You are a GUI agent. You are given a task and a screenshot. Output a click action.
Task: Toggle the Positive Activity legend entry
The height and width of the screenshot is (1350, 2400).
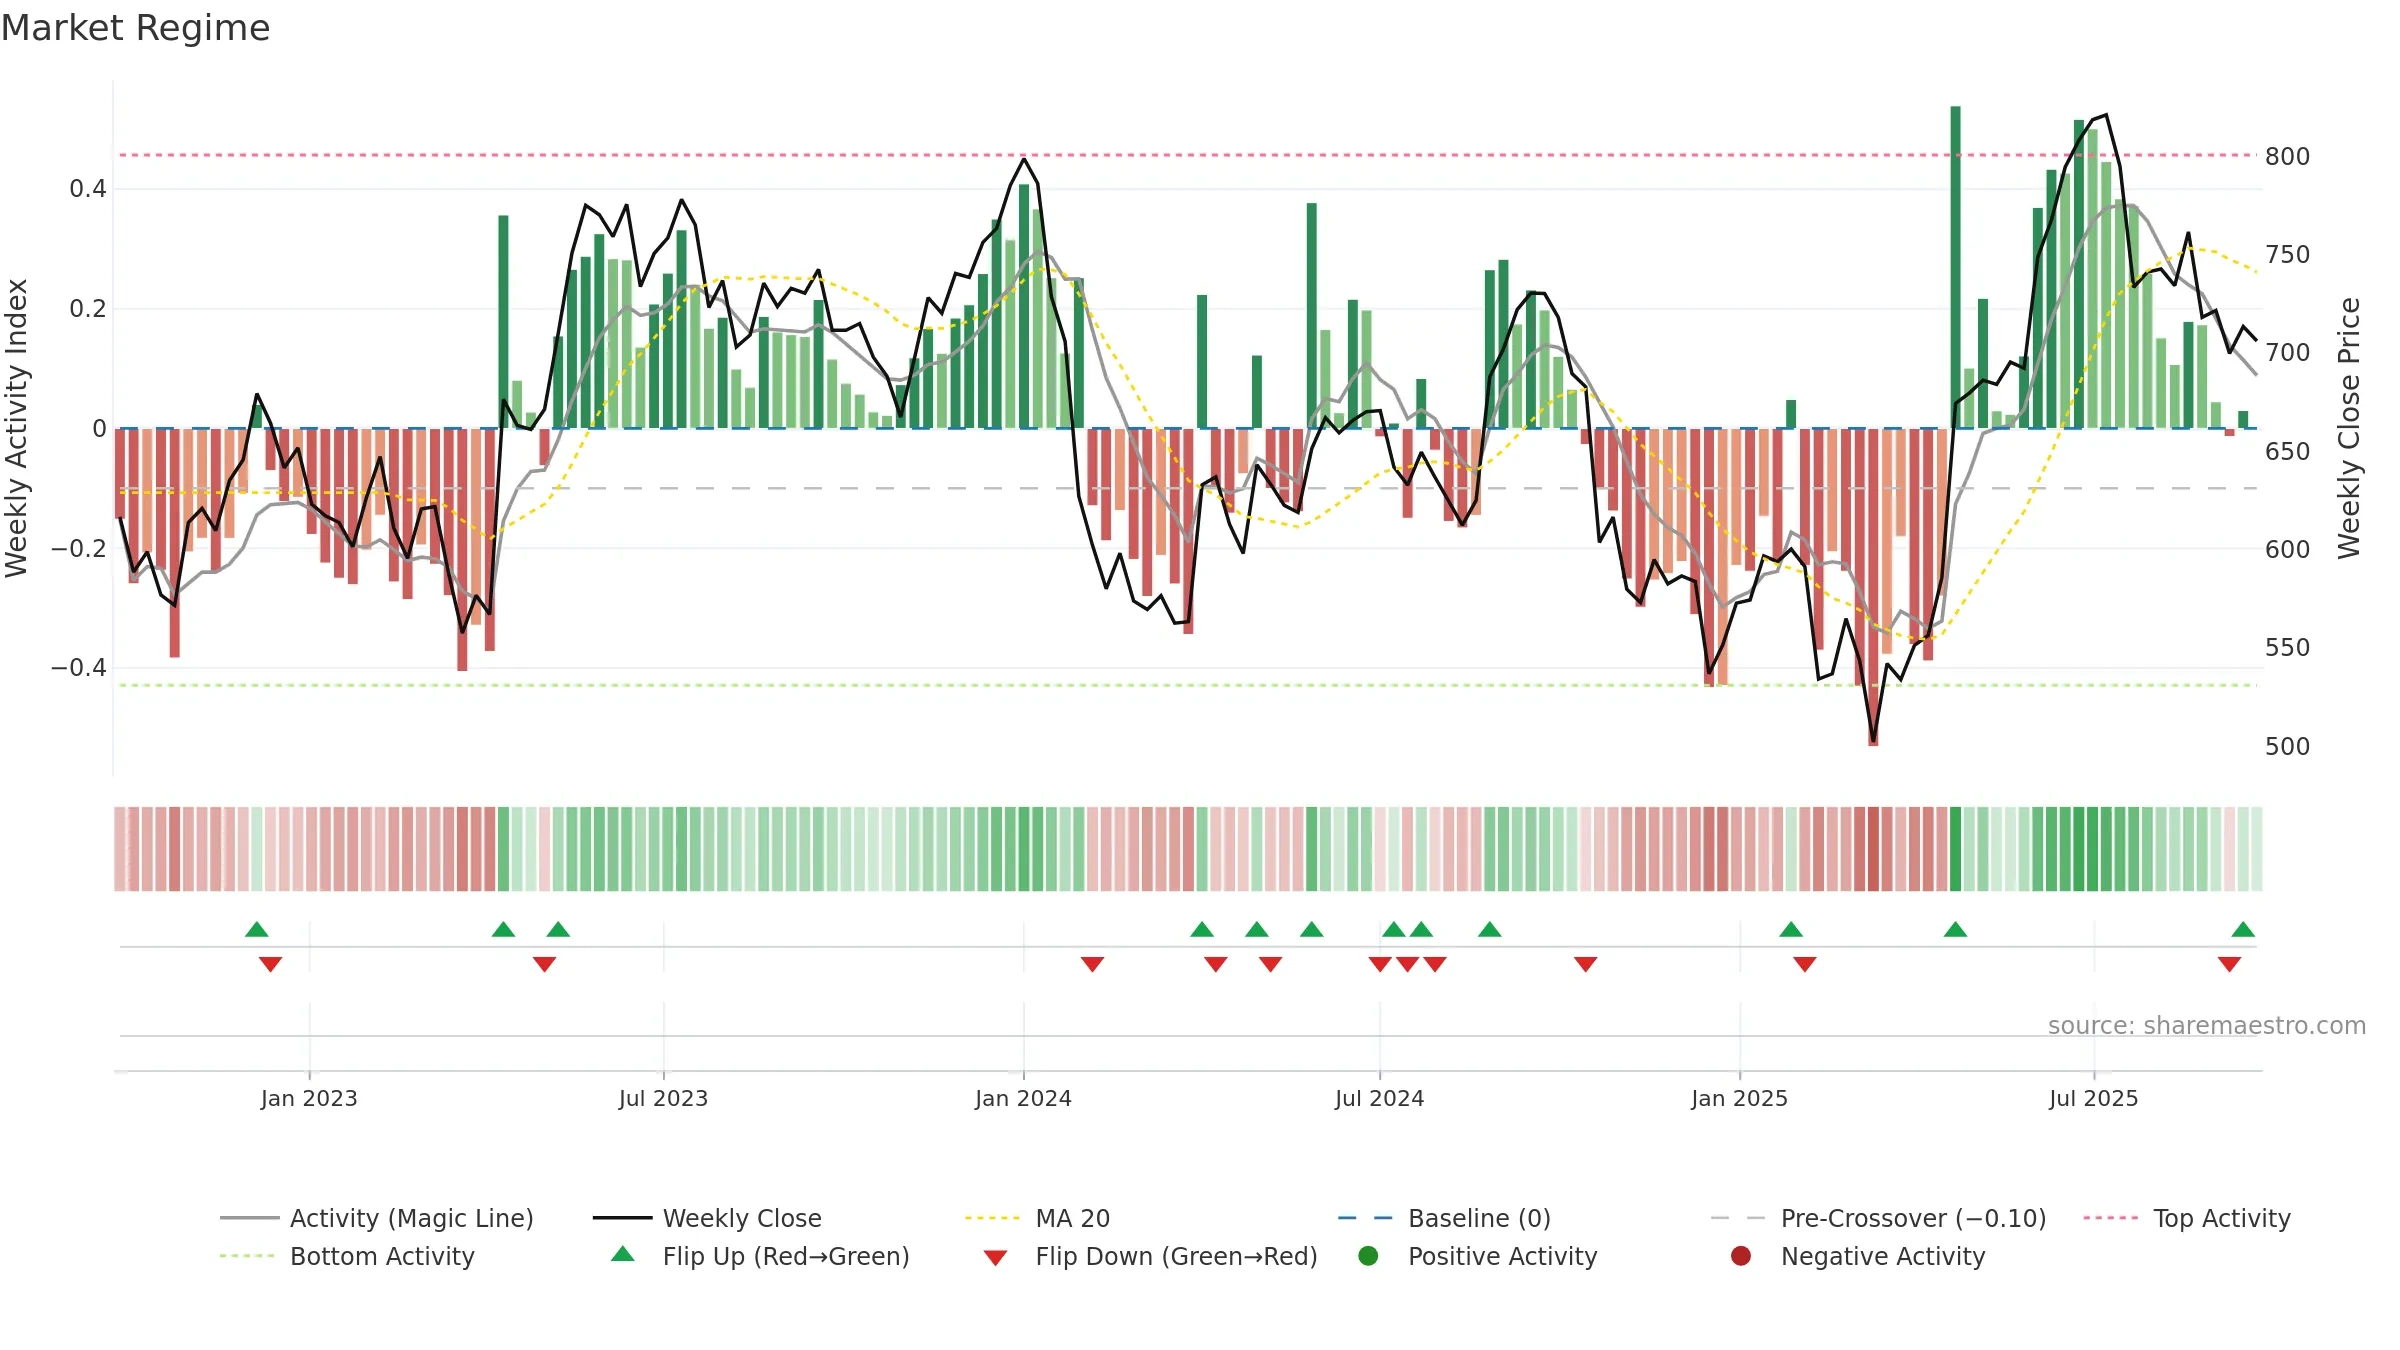pos(1477,1256)
